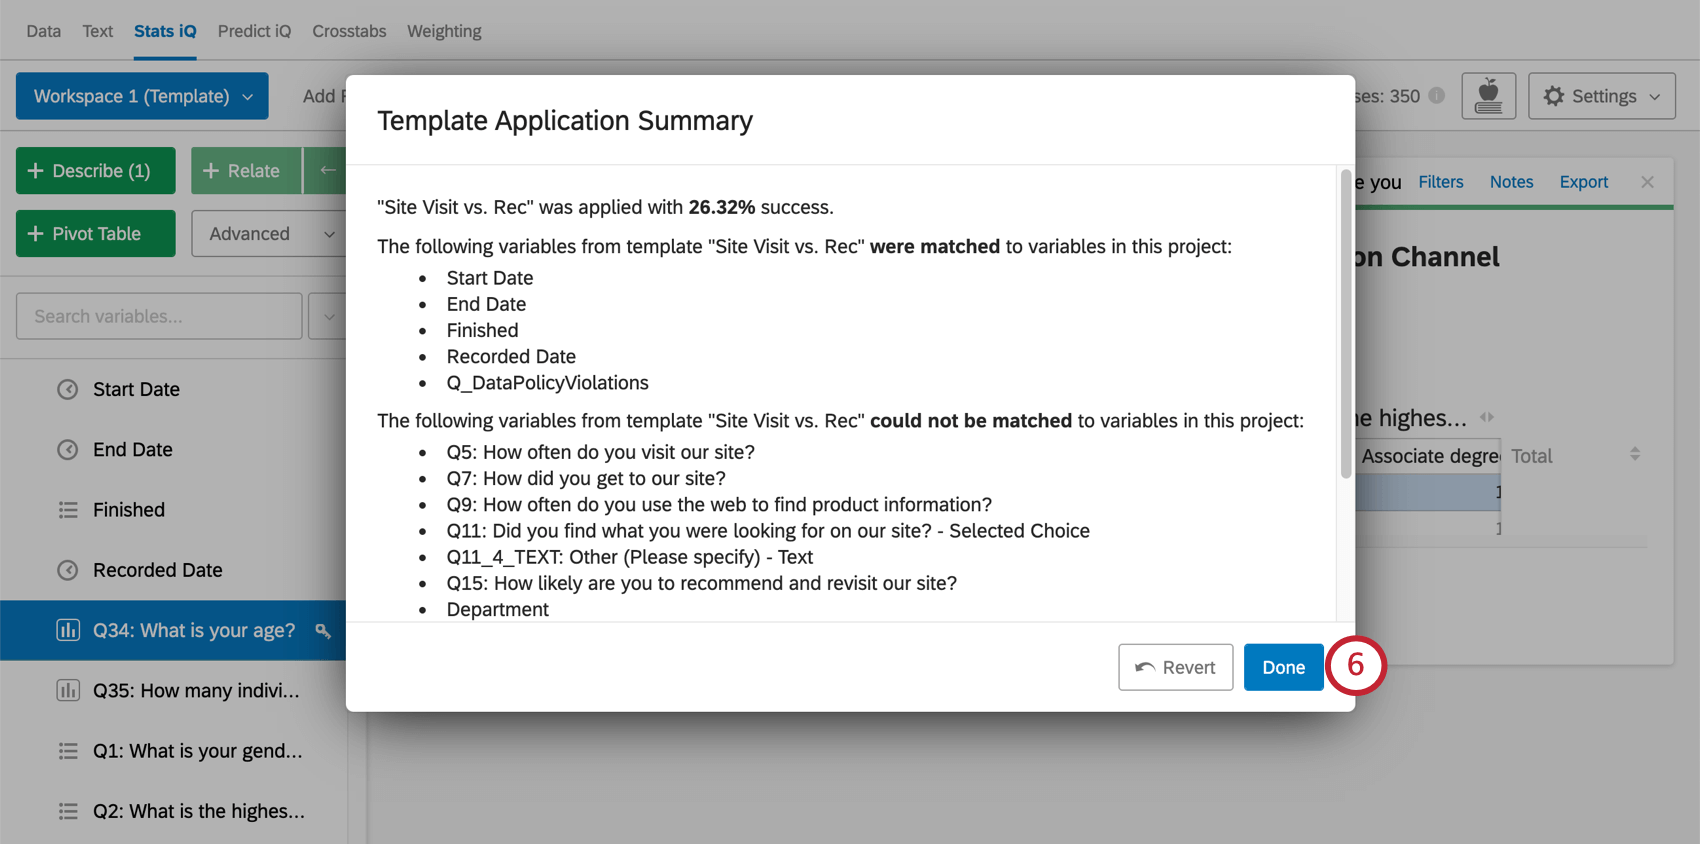
Task: Click the Revert button
Action: tap(1175, 667)
